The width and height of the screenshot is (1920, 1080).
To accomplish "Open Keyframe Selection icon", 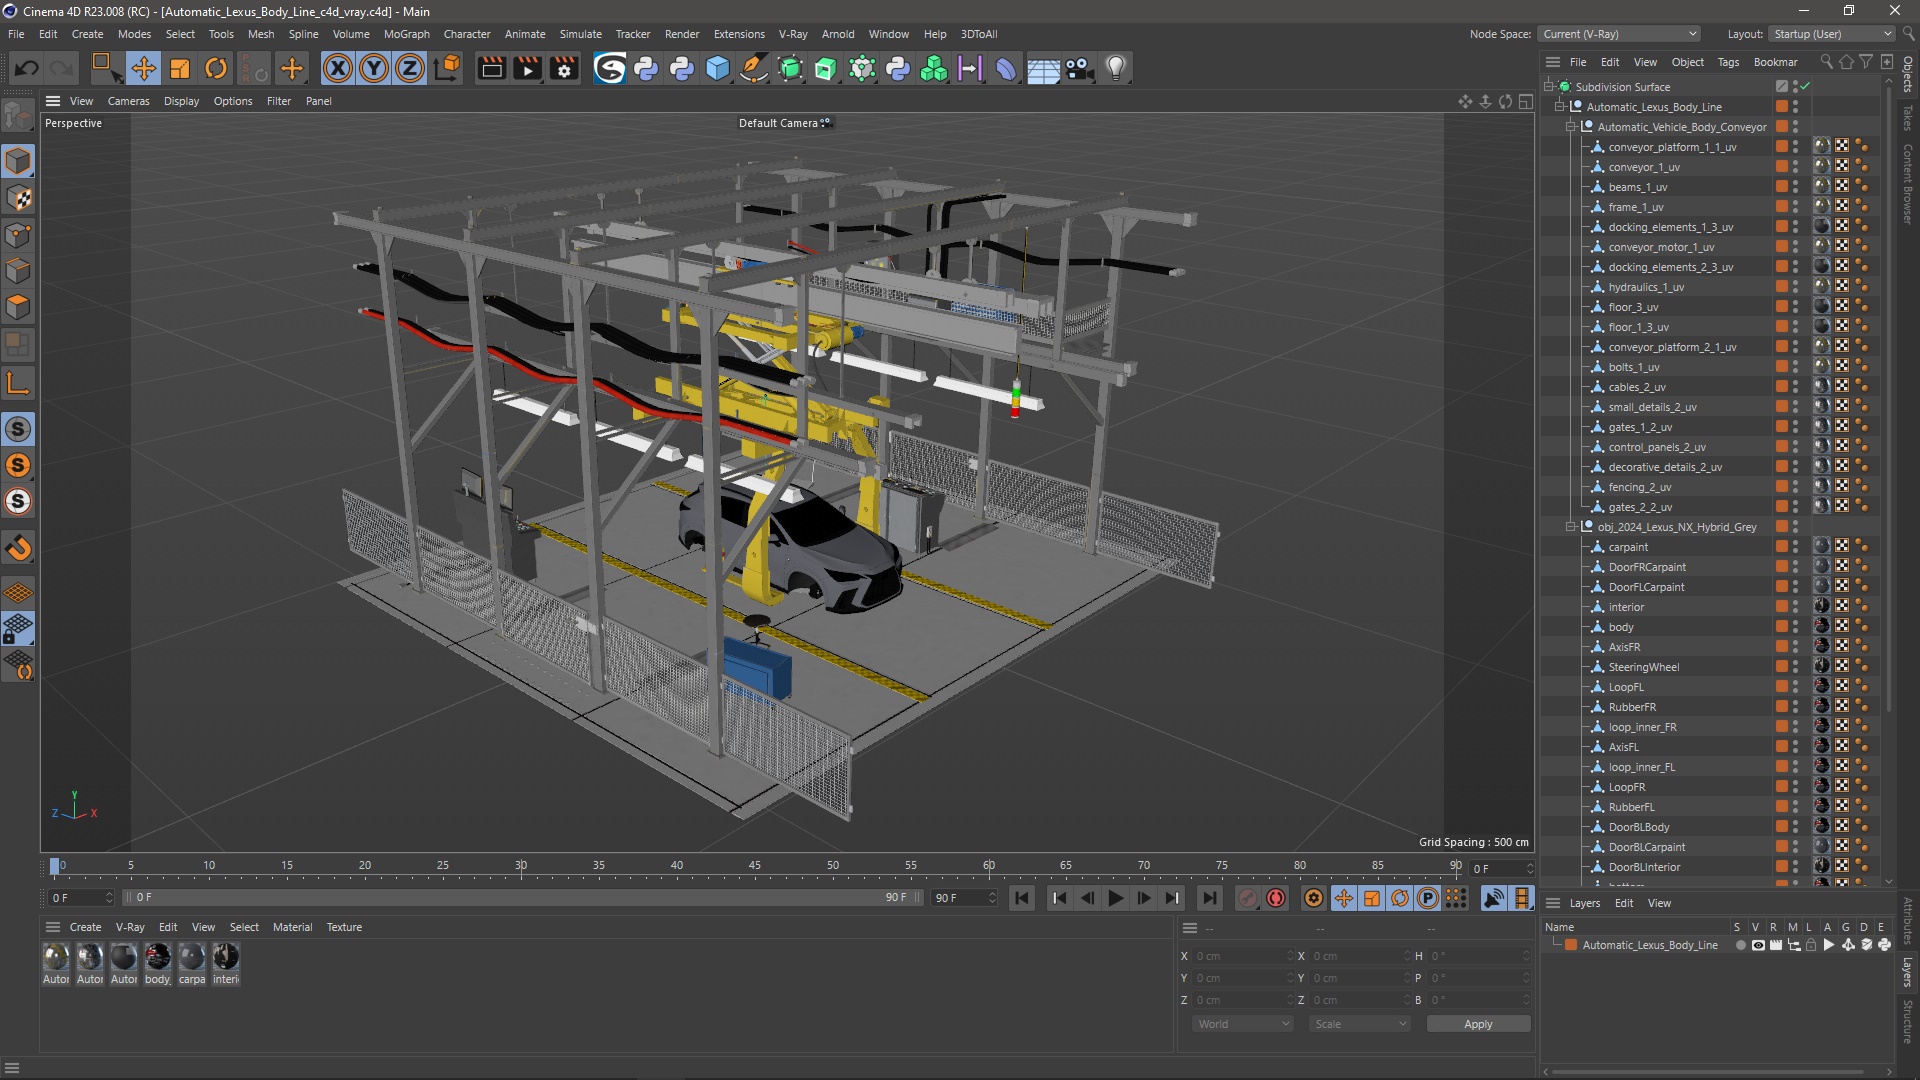I will (x=1314, y=898).
